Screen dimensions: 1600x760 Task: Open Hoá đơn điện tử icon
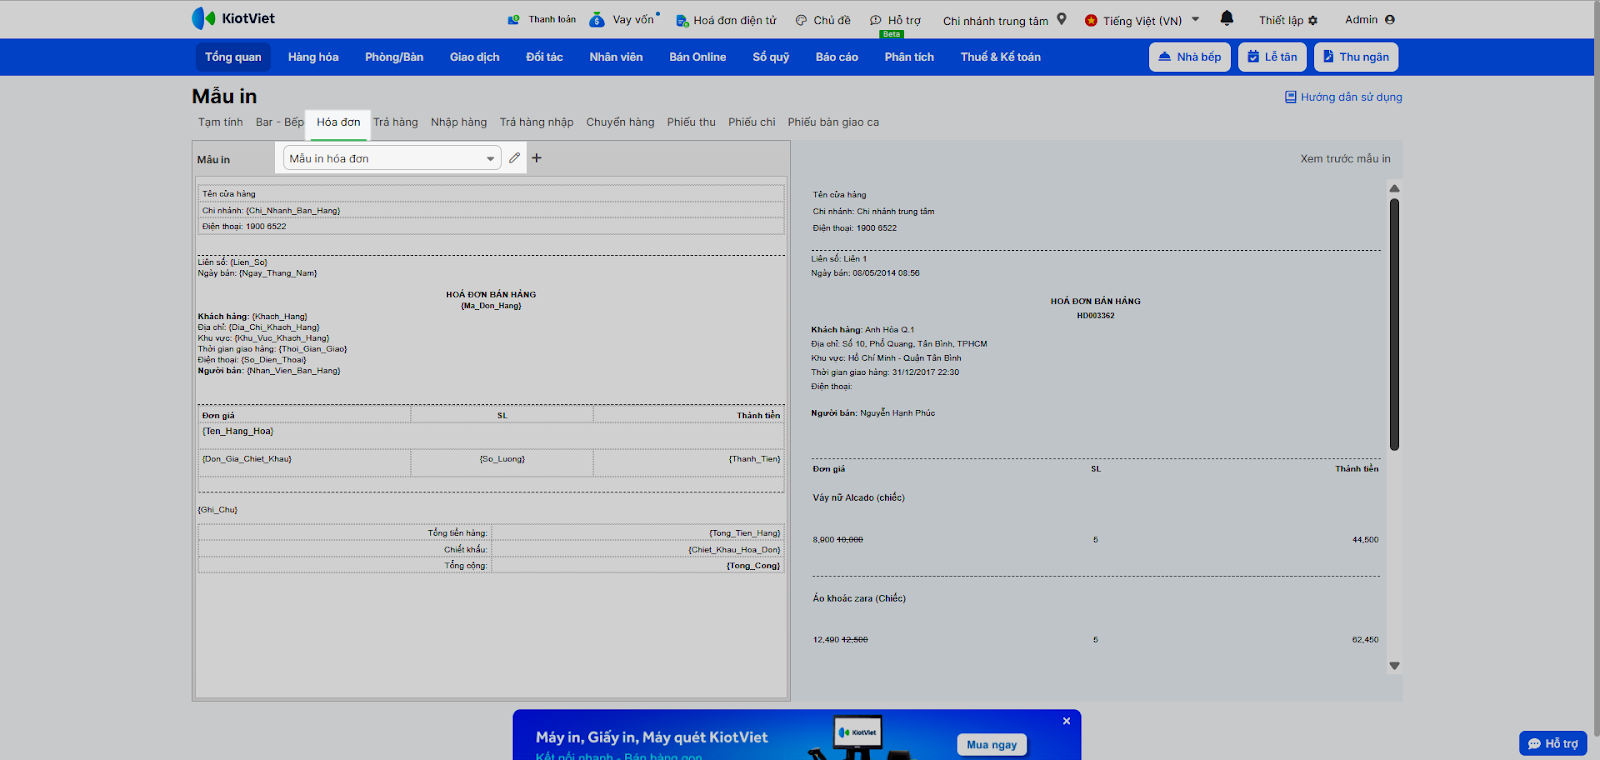coord(682,21)
